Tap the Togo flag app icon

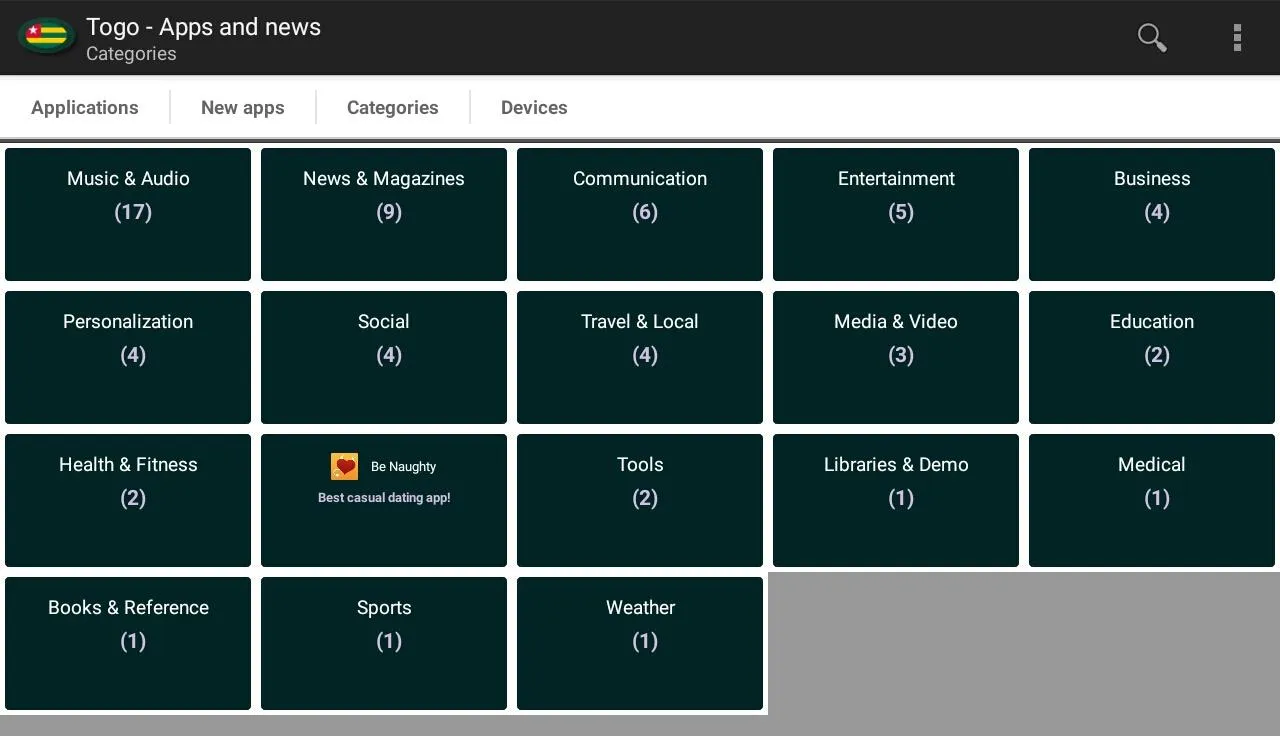(x=46, y=37)
